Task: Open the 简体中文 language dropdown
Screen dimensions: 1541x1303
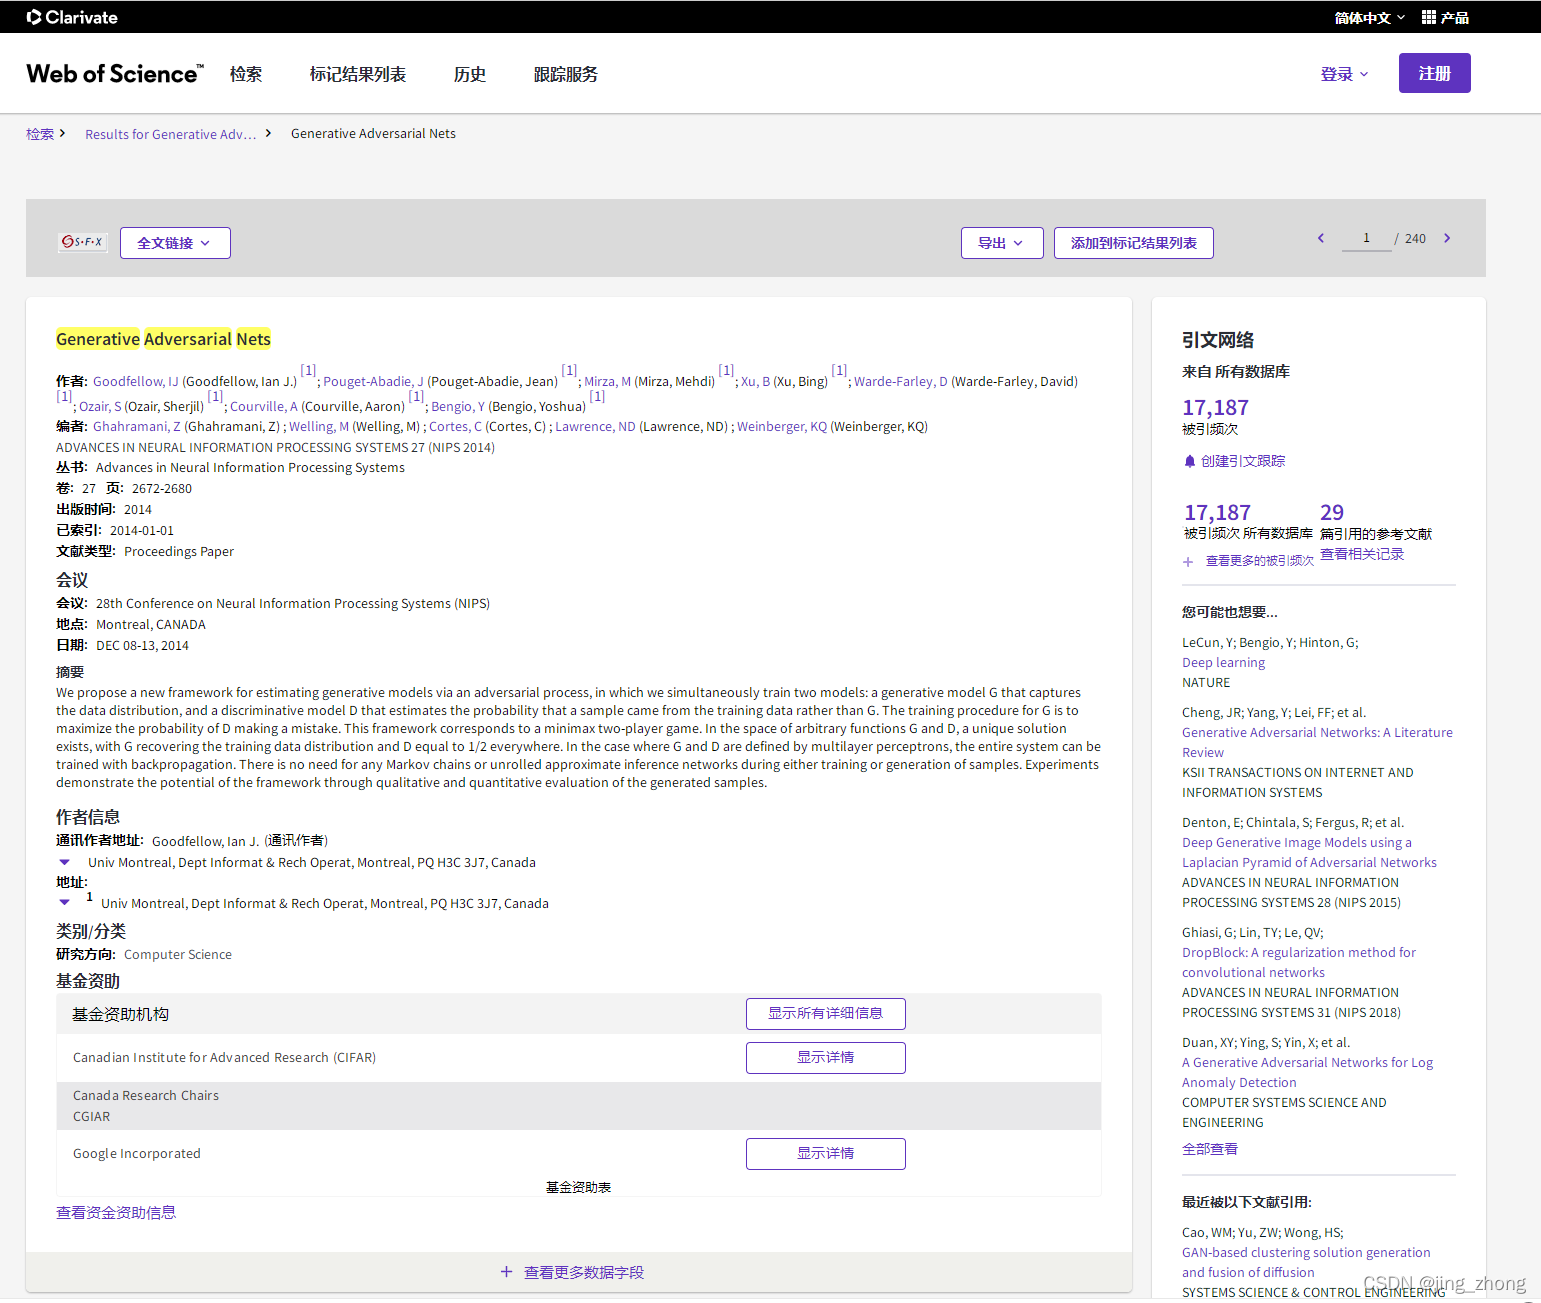Action: tap(1369, 17)
